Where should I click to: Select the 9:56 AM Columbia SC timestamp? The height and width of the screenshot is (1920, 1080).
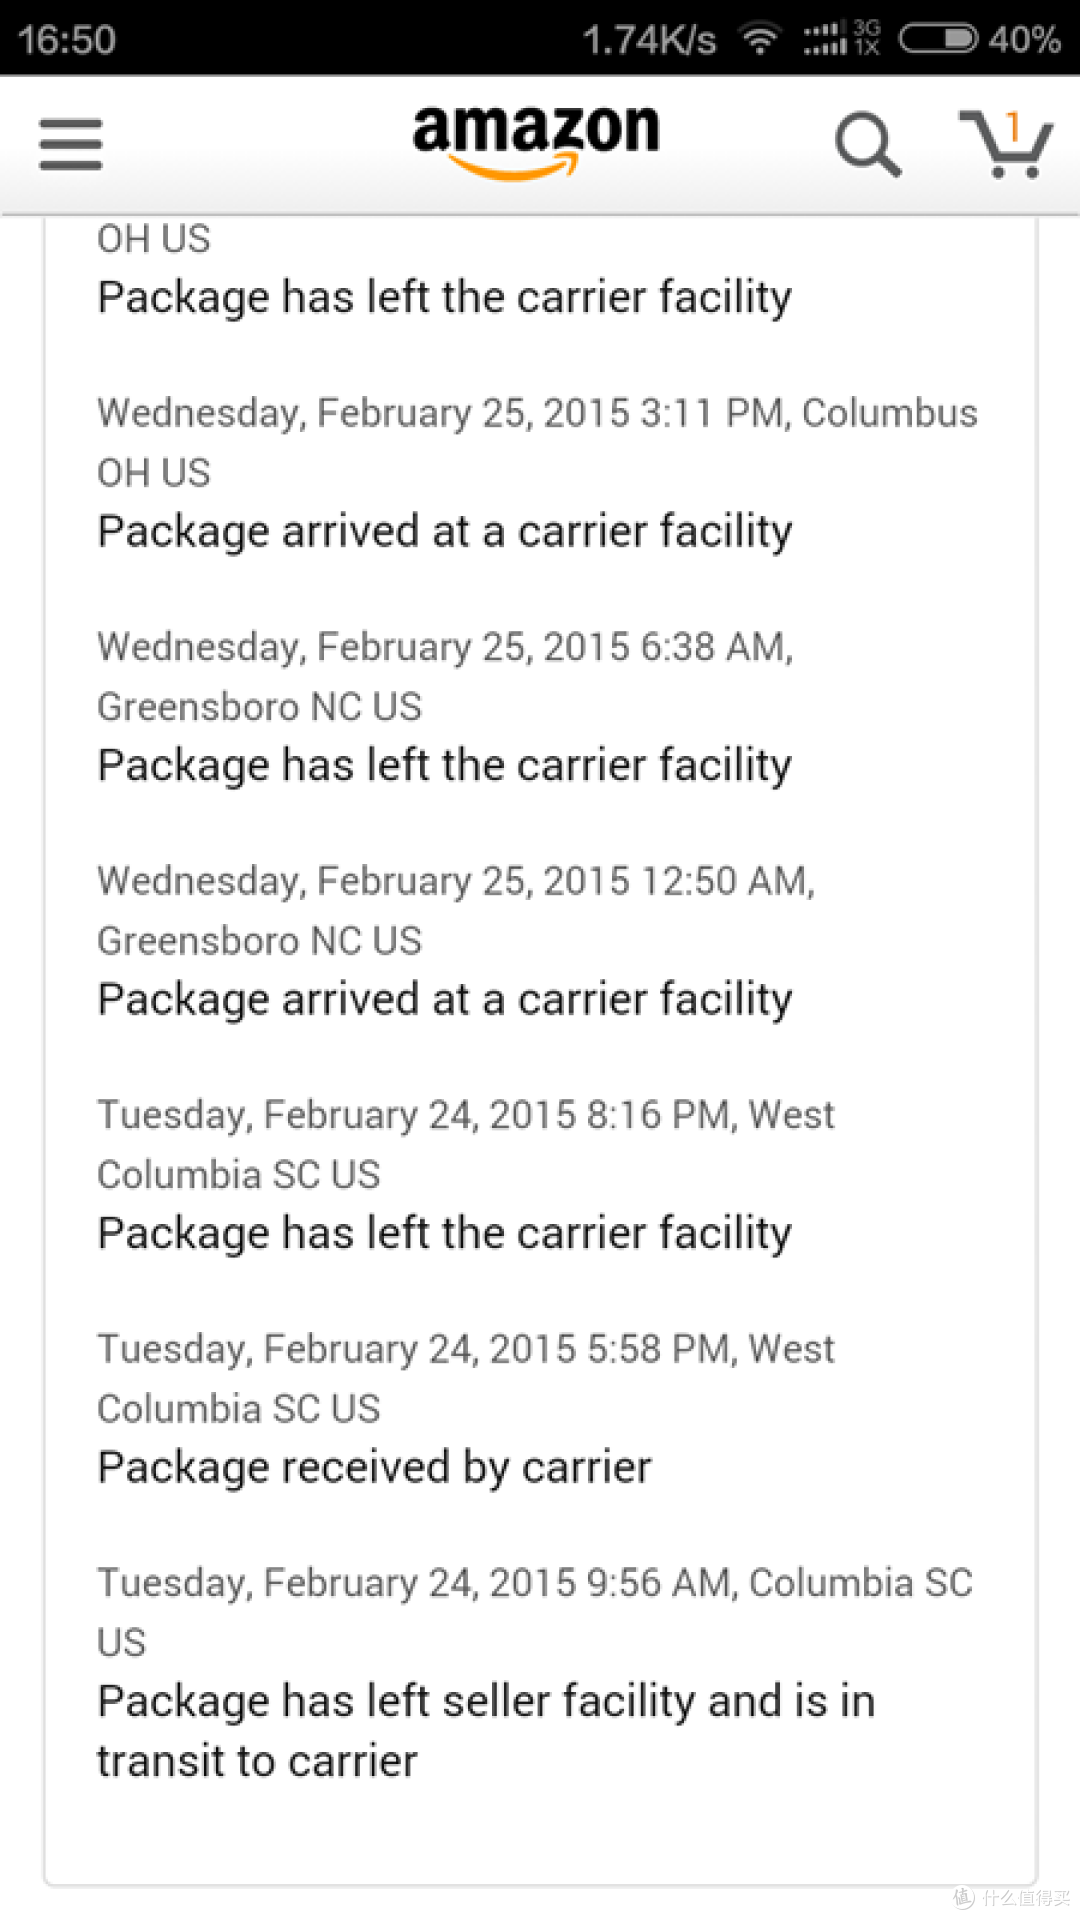click(x=535, y=1612)
